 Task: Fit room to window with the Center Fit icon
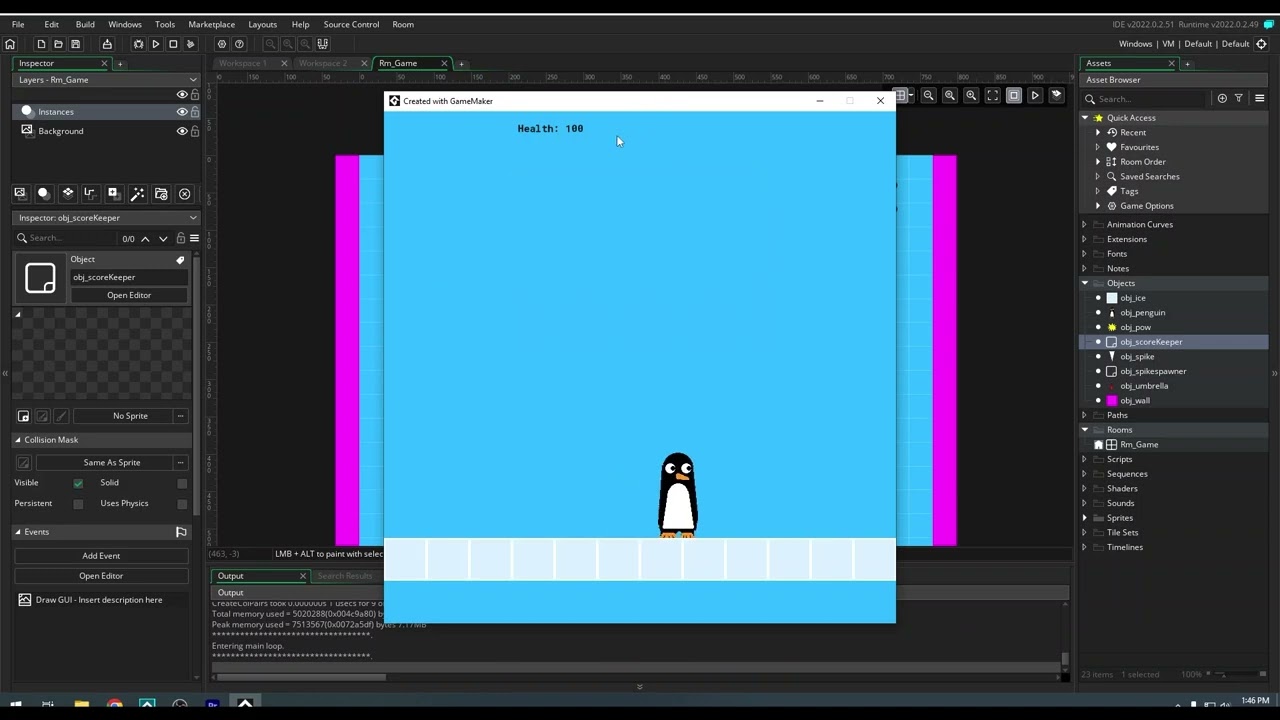tap(992, 96)
